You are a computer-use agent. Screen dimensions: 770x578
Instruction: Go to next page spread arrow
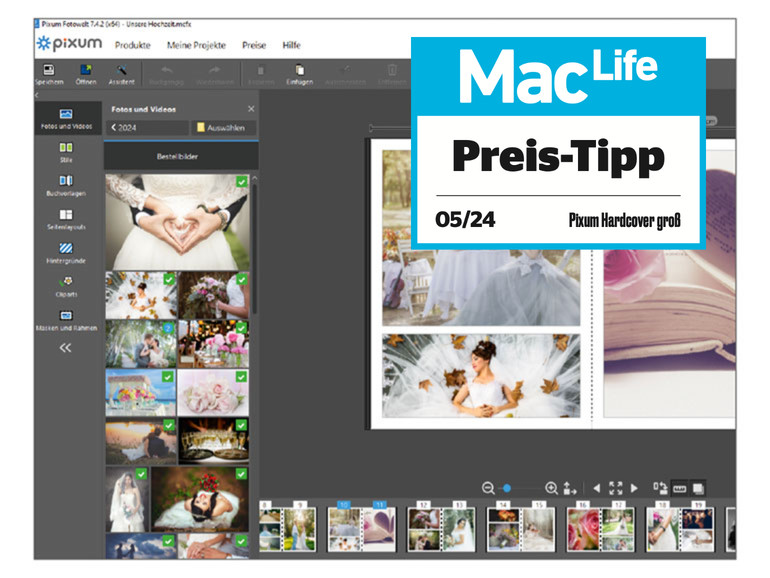[634, 488]
